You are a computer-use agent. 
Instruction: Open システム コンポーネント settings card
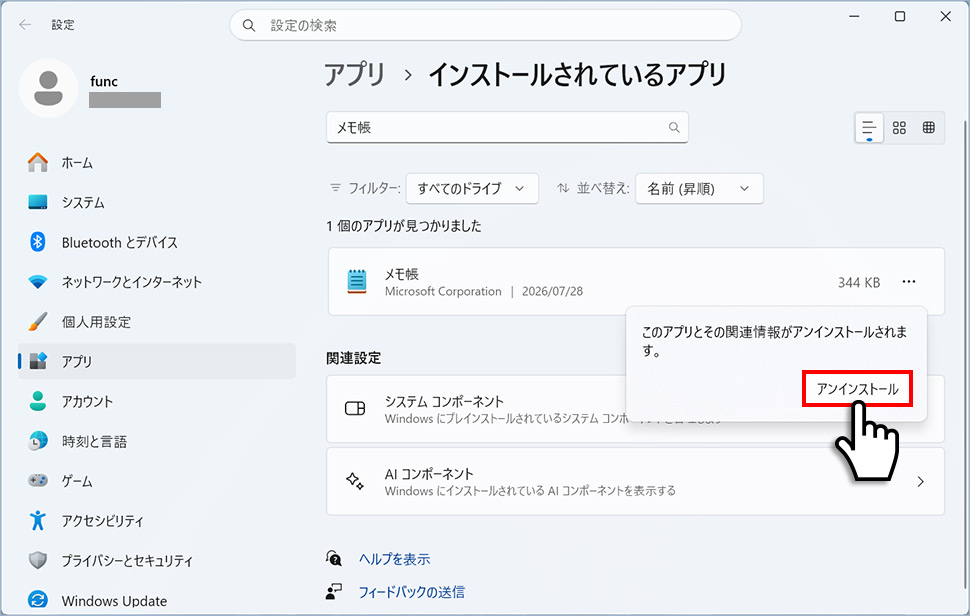coord(635,409)
